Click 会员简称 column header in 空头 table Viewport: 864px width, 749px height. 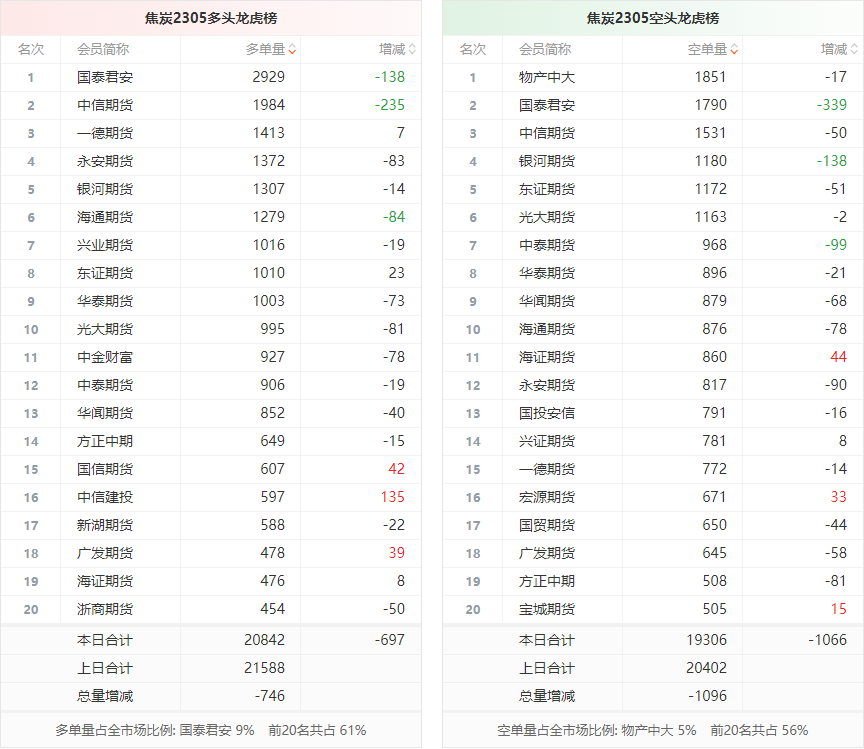pos(544,49)
